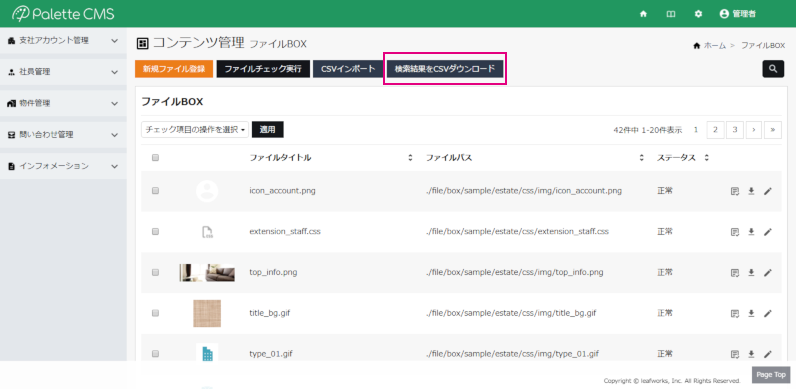Download icon for type_01.gif row
The image size is (796, 389).
[x=751, y=353]
